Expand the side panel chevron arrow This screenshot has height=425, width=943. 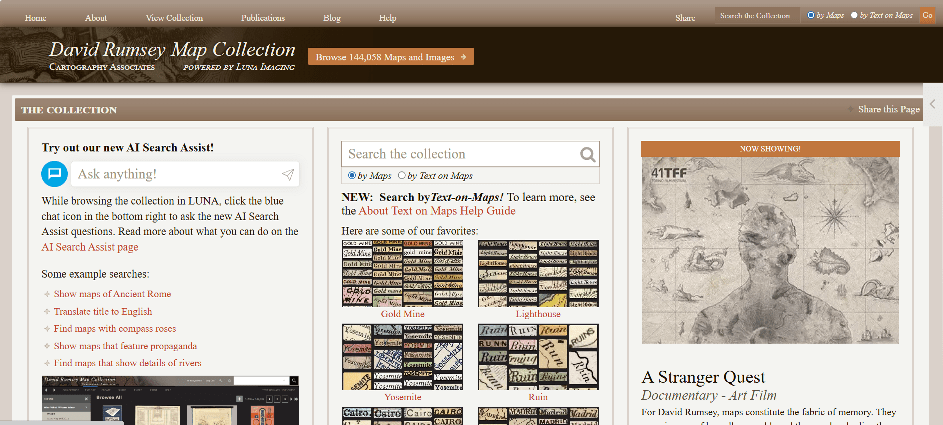click(932, 105)
